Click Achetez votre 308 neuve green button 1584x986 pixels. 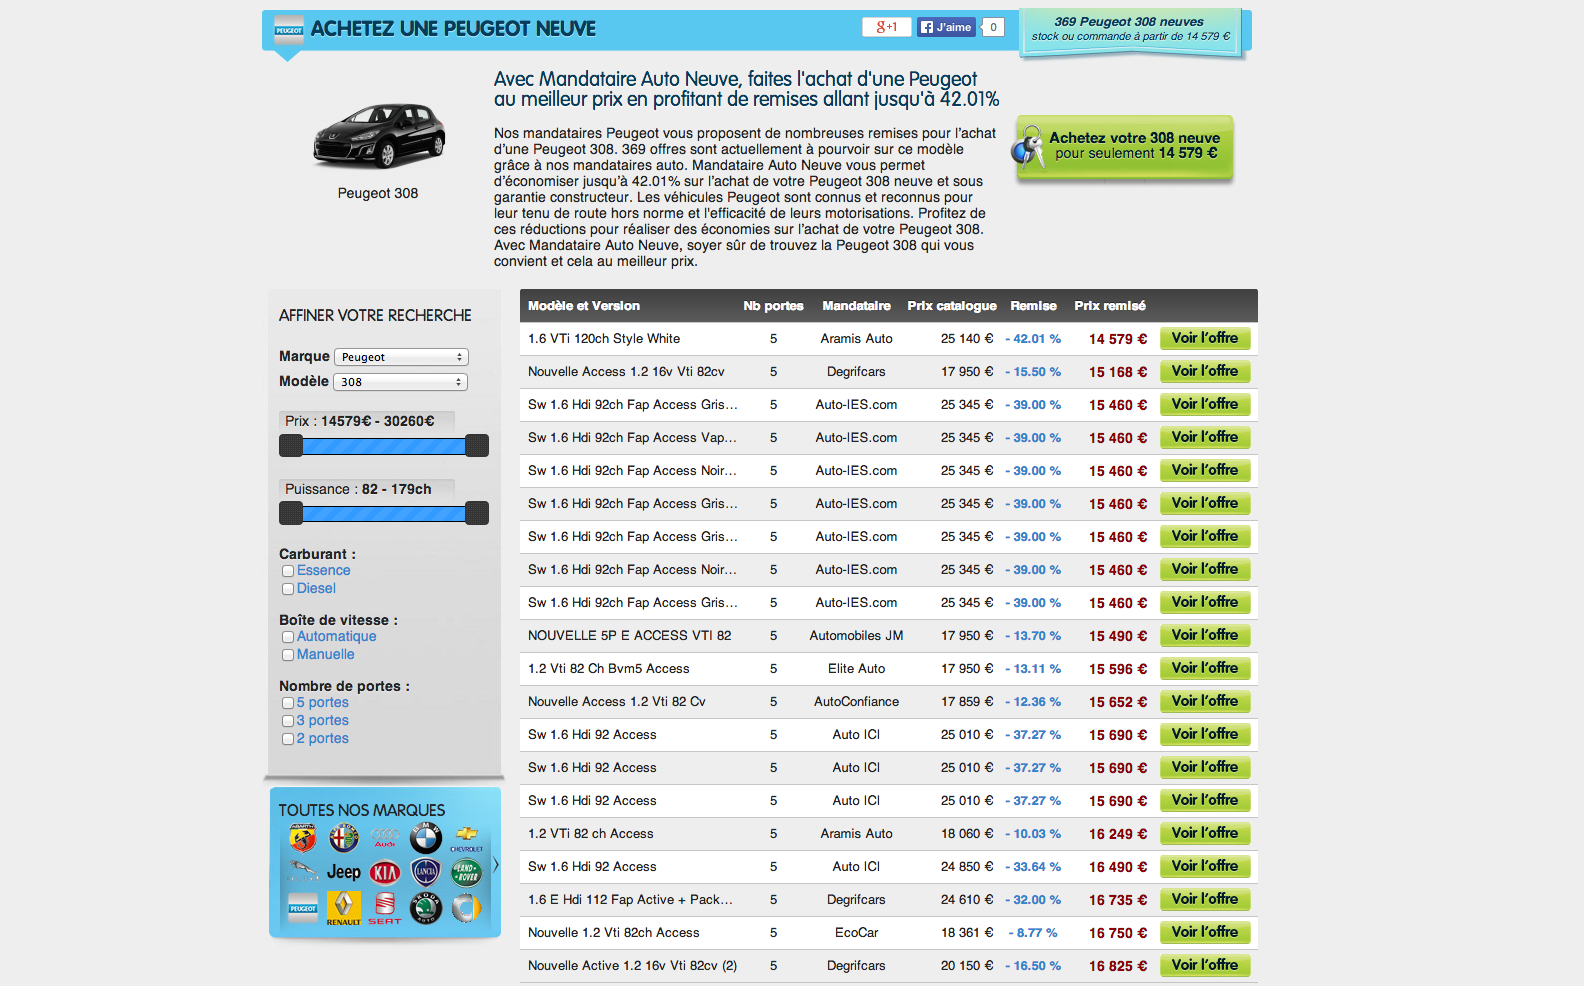click(x=1125, y=147)
